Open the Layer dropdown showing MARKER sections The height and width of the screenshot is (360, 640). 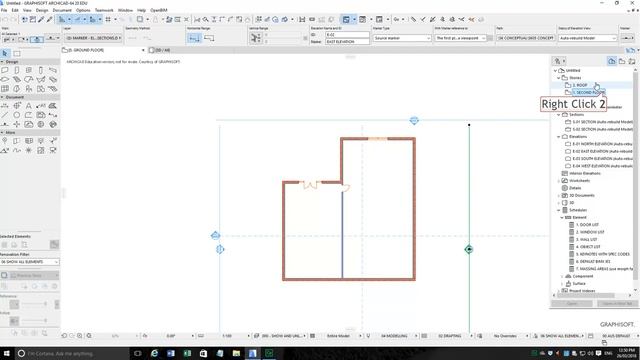[93, 38]
